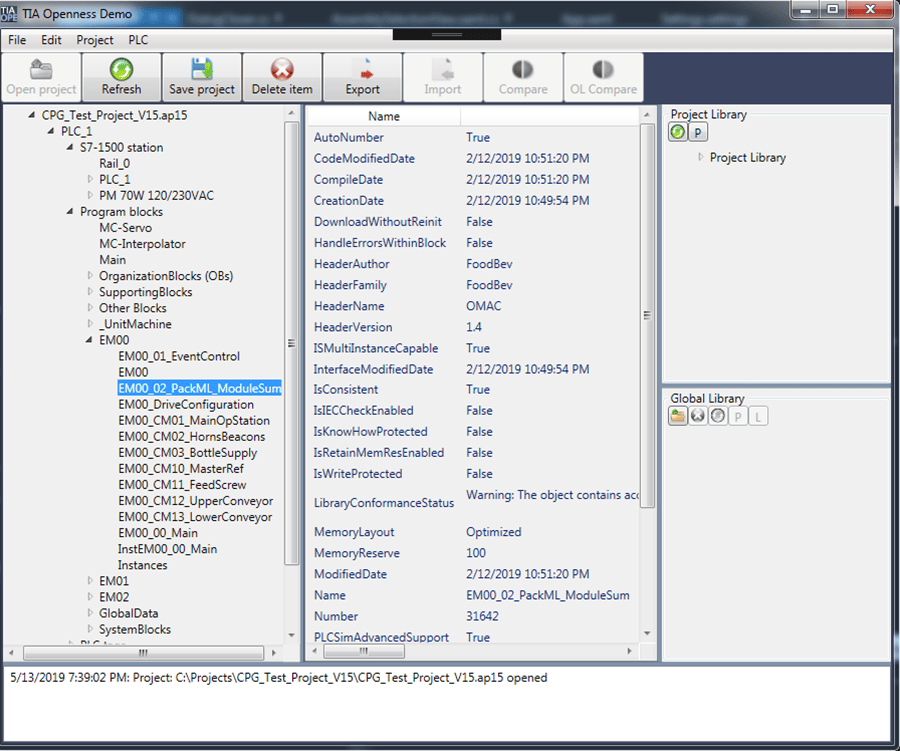Collapse the CPG_Test_Project_V15.ap15 root node
This screenshot has height=751, width=900.
tap(32, 115)
